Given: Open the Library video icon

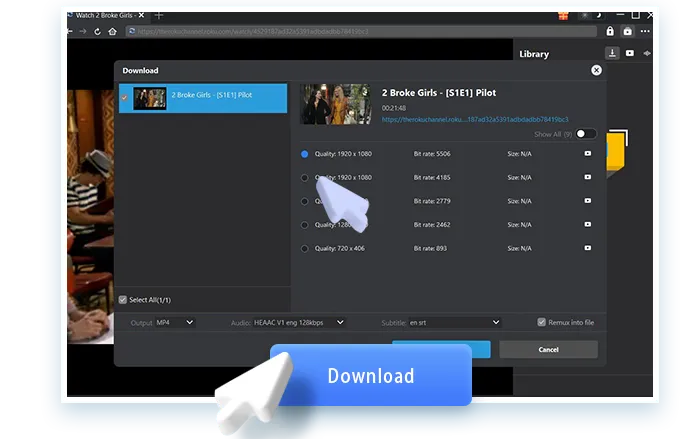Looking at the screenshot, I should [630, 53].
